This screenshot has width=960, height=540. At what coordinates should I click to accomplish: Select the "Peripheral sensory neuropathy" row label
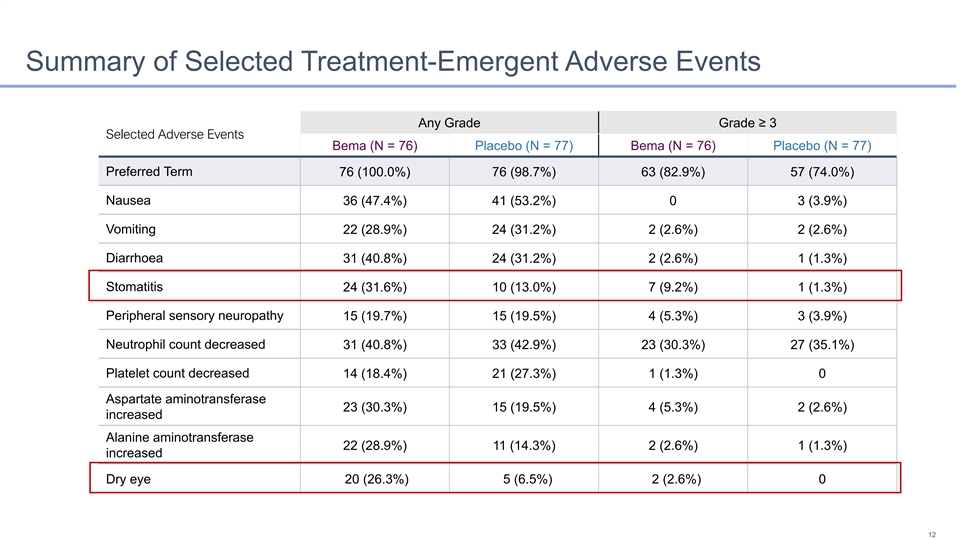[194, 316]
